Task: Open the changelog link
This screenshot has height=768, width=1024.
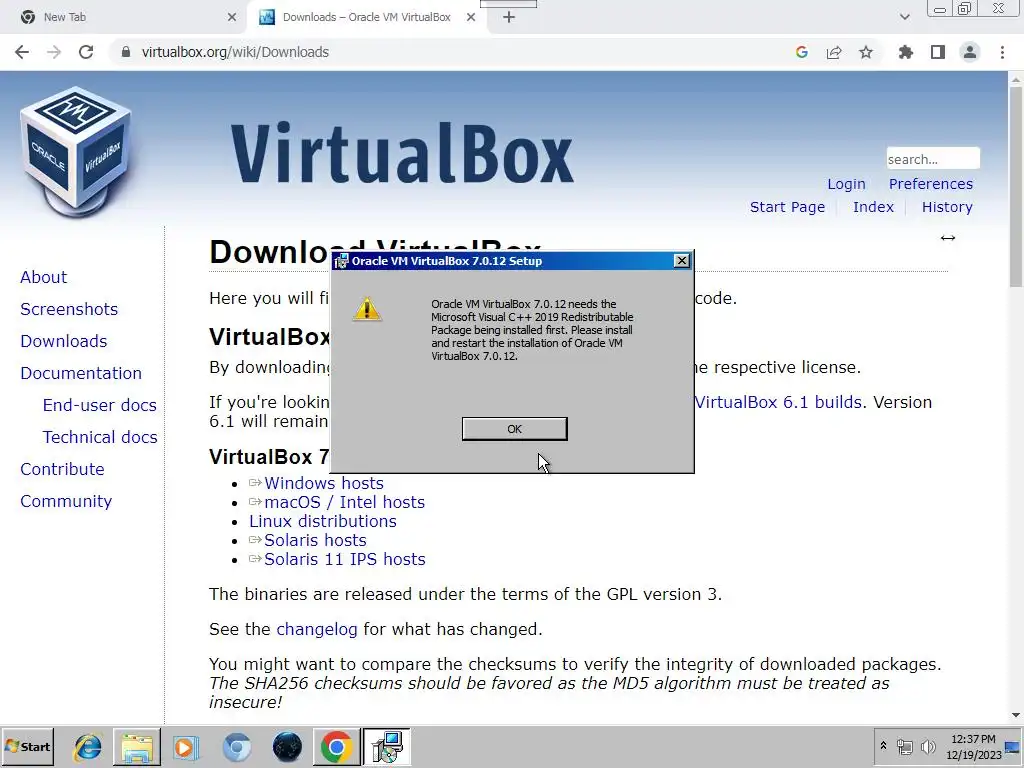Action: 317,630
